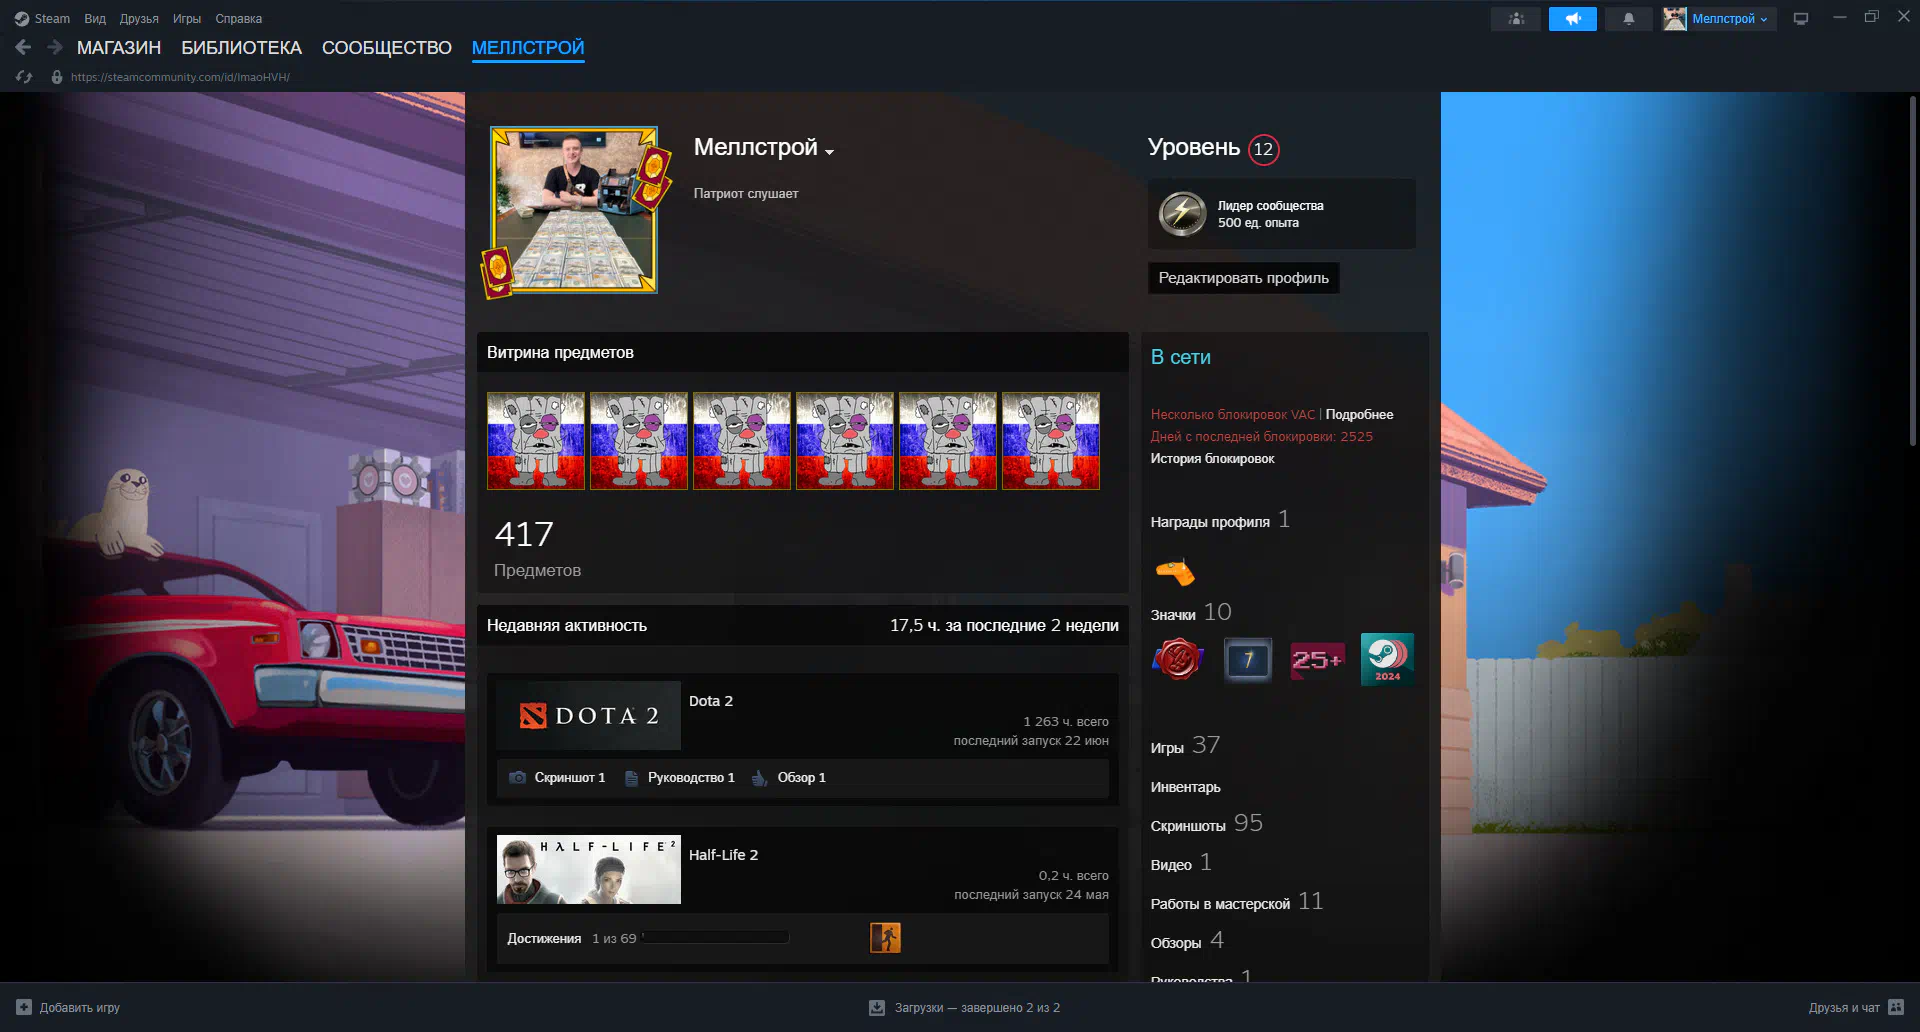This screenshot has width=1920, height=1032.
Task: Click the guide document icon by Руководство 1
Action: tap(631, 778)
